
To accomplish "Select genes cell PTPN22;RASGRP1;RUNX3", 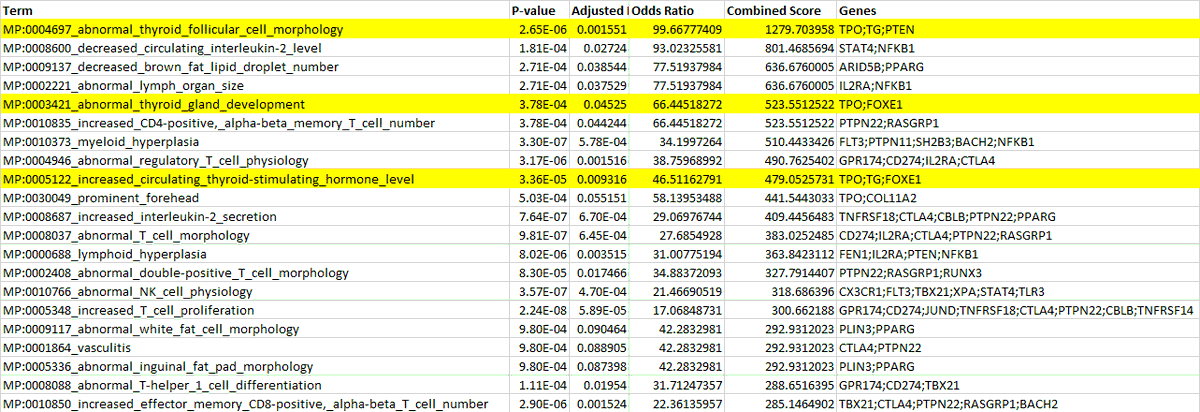I will 1017,273.
